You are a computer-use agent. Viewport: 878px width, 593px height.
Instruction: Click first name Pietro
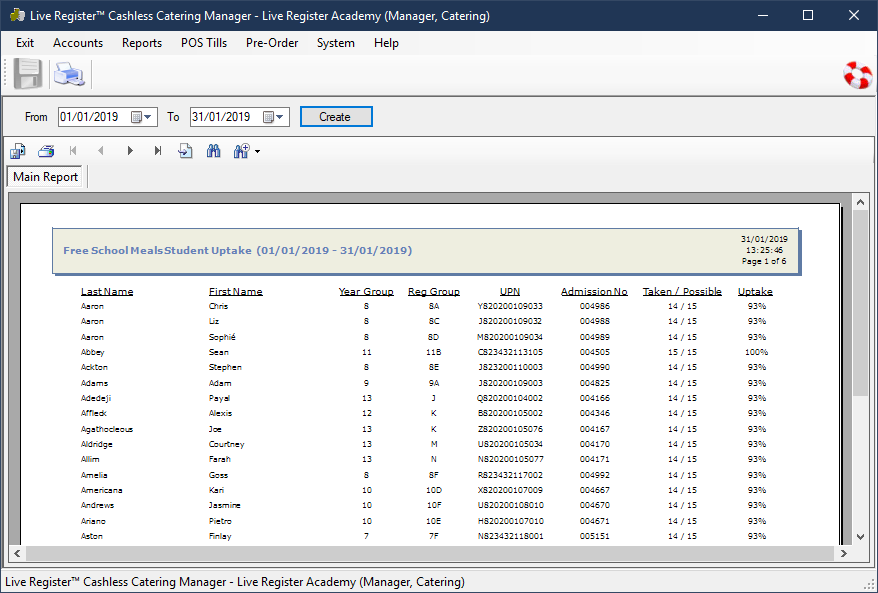click(x=220, y=521)
